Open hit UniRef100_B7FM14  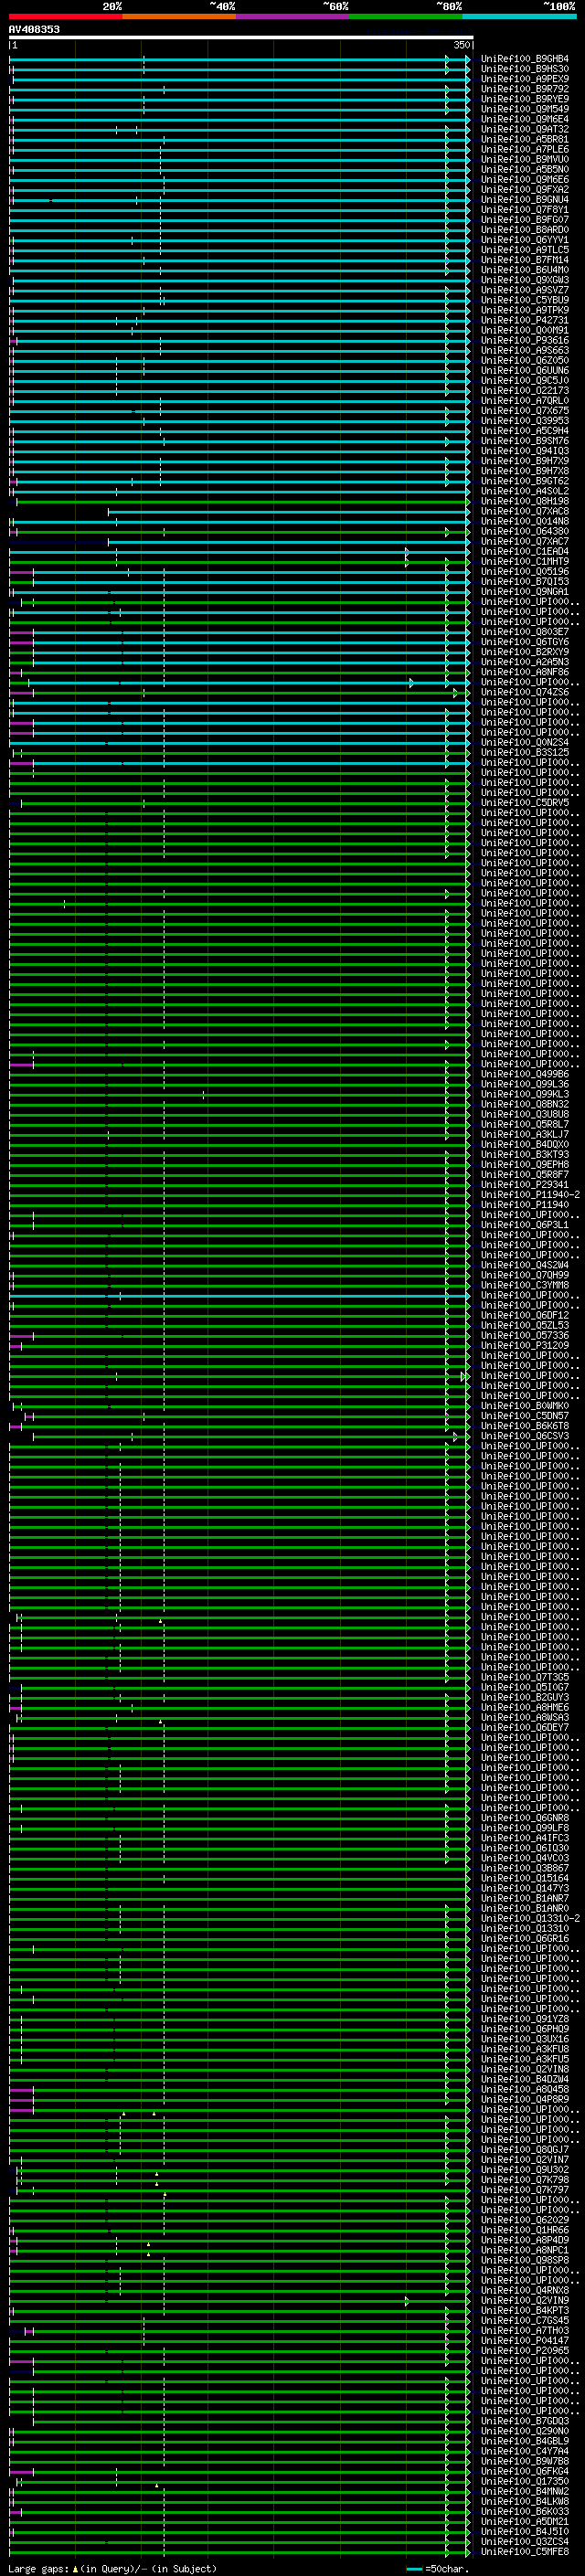[x=525, y=260]
